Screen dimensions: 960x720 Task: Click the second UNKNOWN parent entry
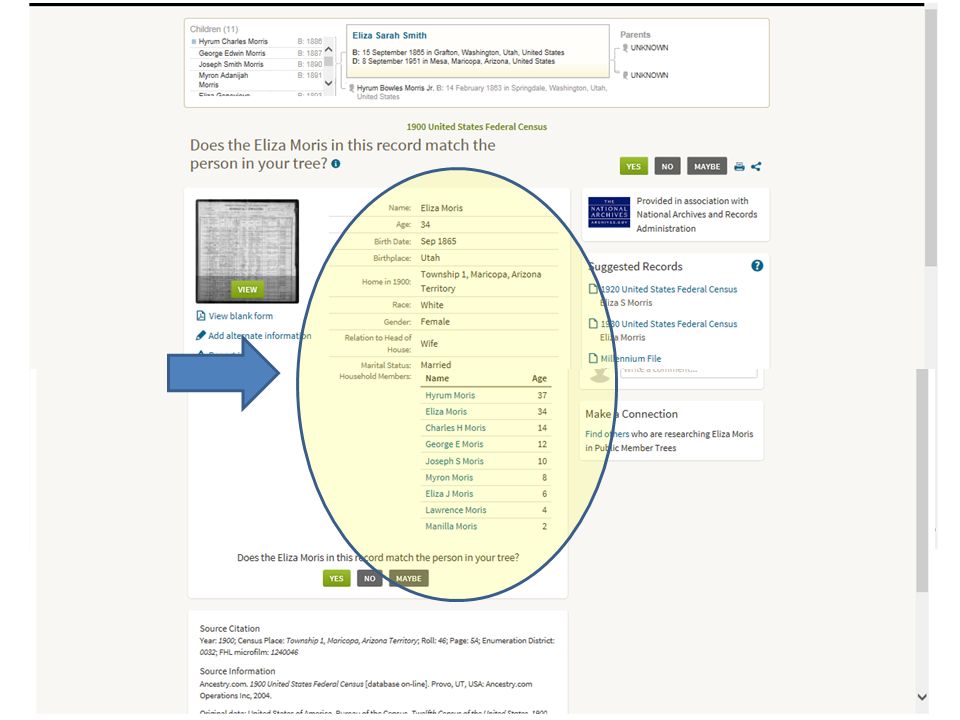tap(649, 75)
